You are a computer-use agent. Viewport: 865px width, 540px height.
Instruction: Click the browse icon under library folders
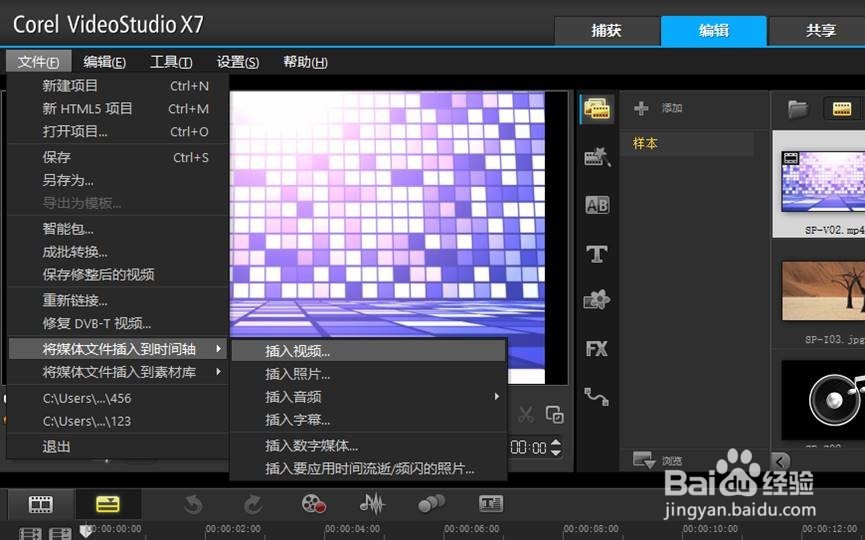click(x=644, y=459)
